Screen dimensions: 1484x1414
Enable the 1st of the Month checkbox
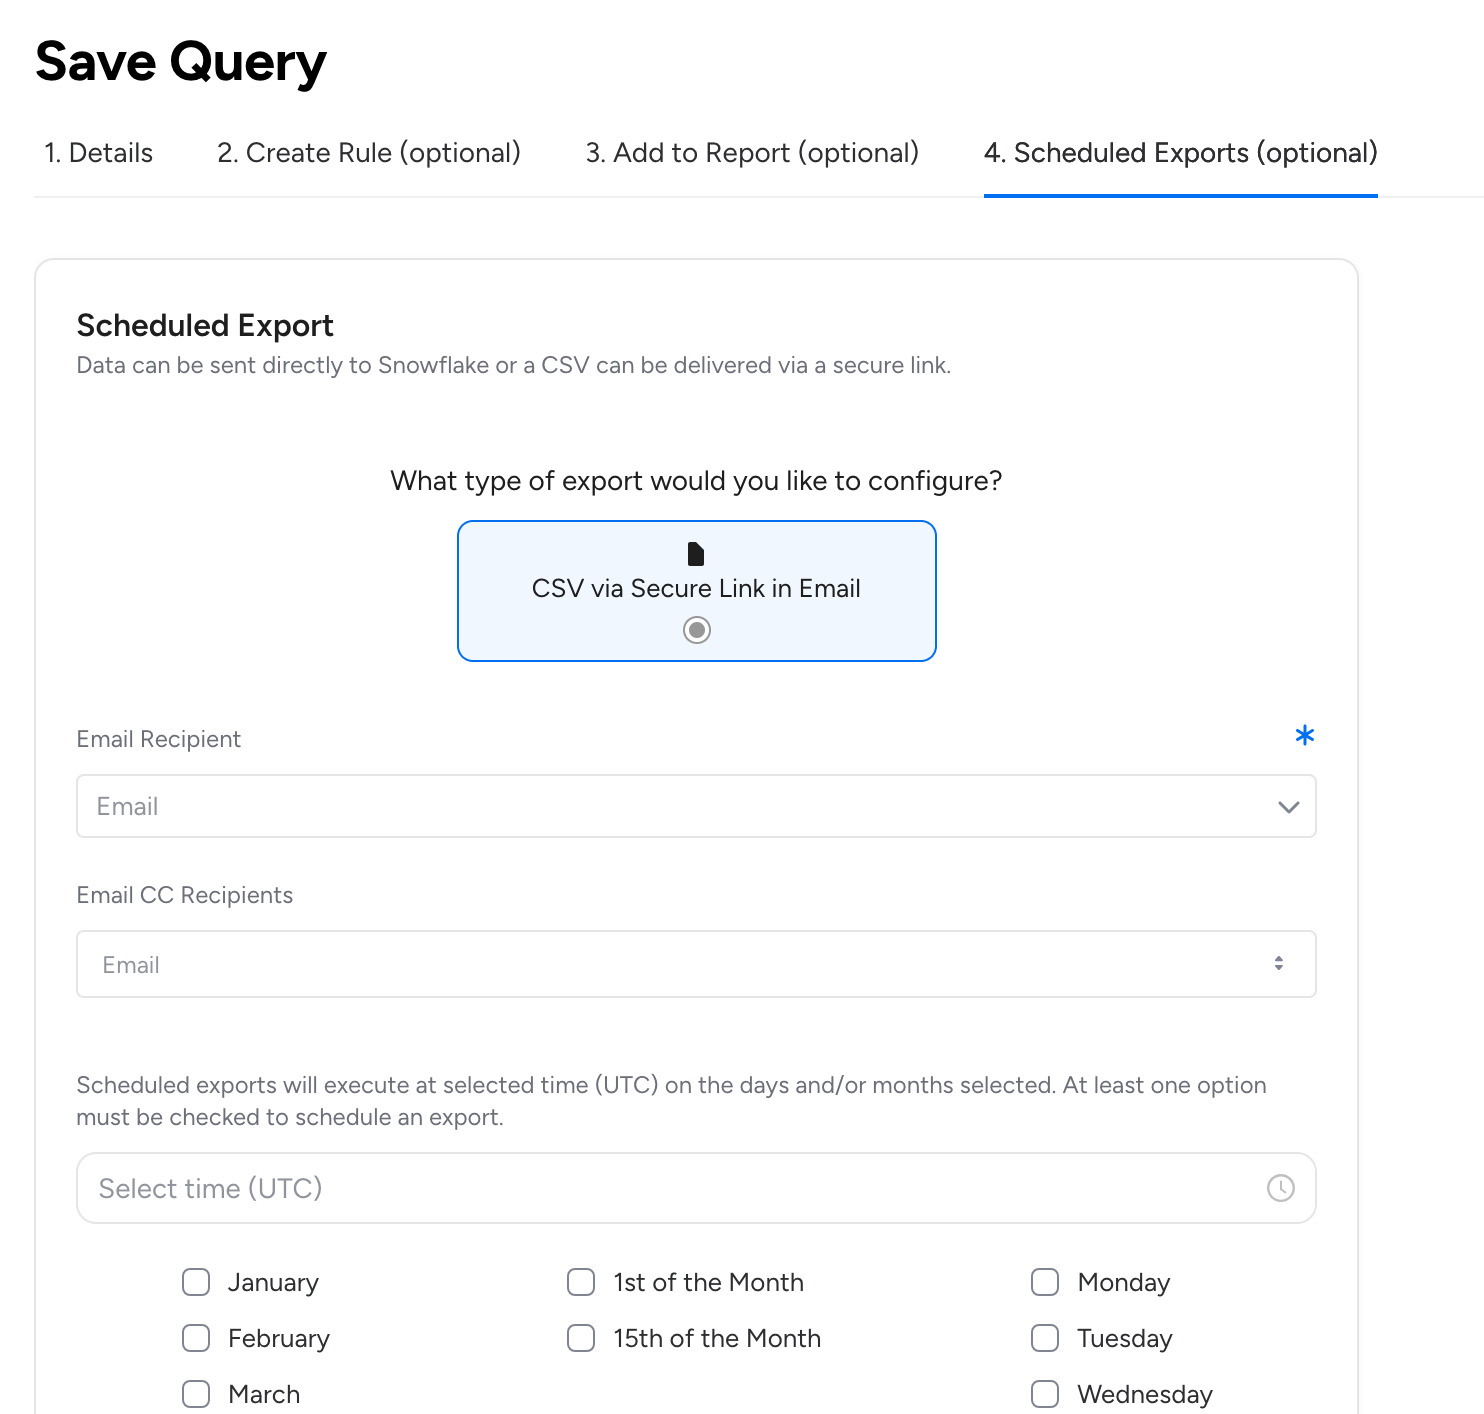[581, 1282]
